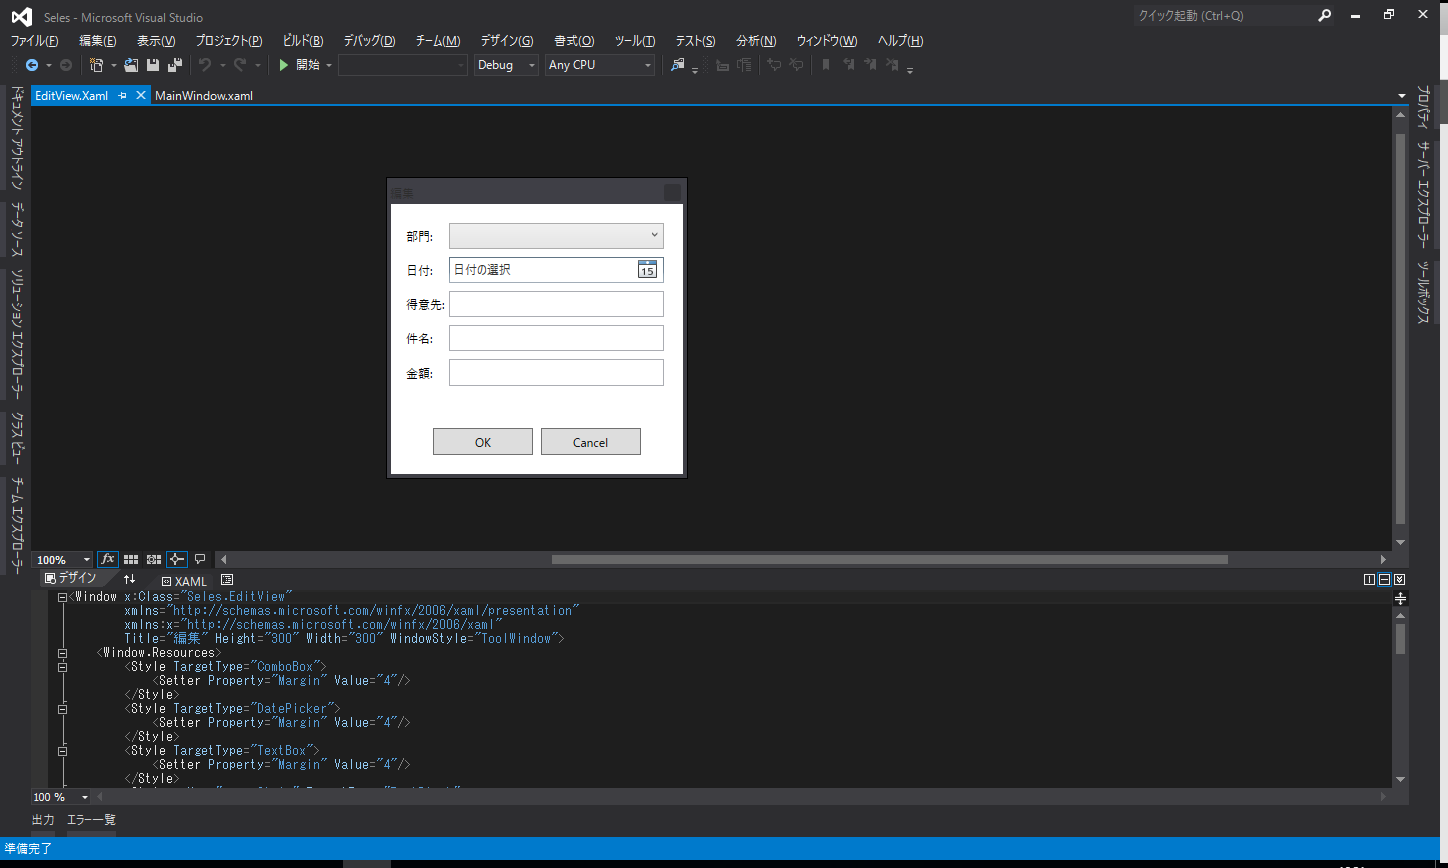The height and width of the screenshot is (868, 1448).
Task: Click the 金額 text box
Action: [556, 372]
